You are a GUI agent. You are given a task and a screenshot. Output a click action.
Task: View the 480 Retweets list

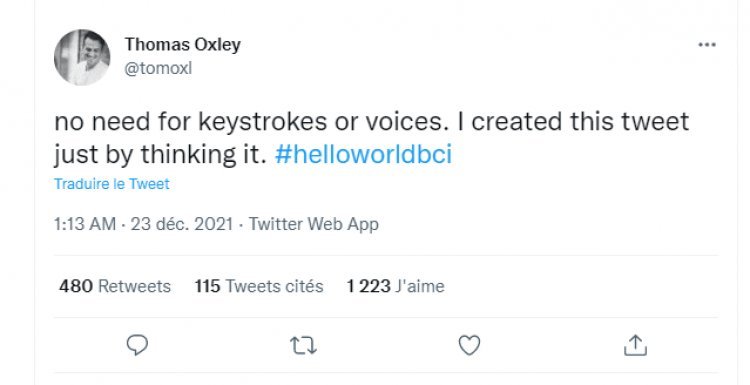click(115, 286)
